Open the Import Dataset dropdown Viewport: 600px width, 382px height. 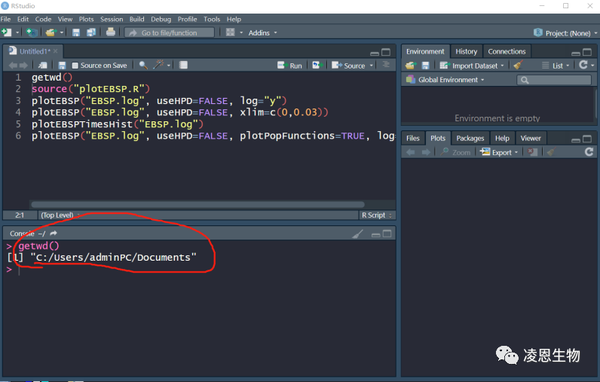(x=471, y=66)
